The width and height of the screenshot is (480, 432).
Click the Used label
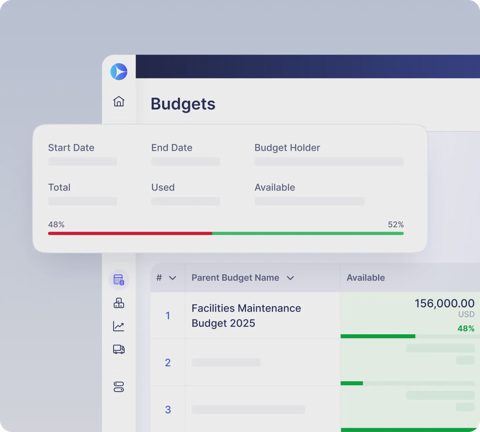tap(163, 187)
